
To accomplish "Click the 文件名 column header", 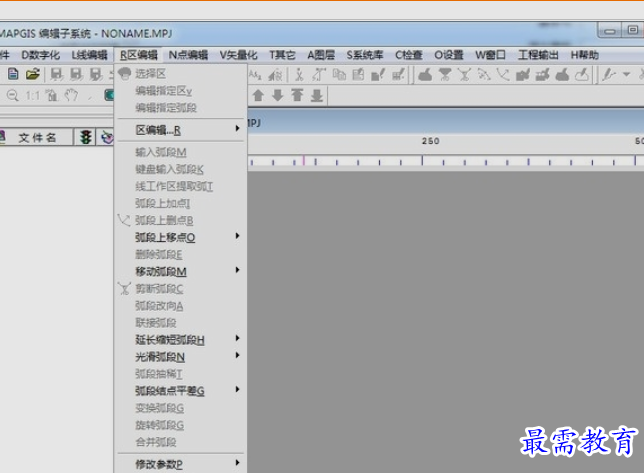I will 37,138.
